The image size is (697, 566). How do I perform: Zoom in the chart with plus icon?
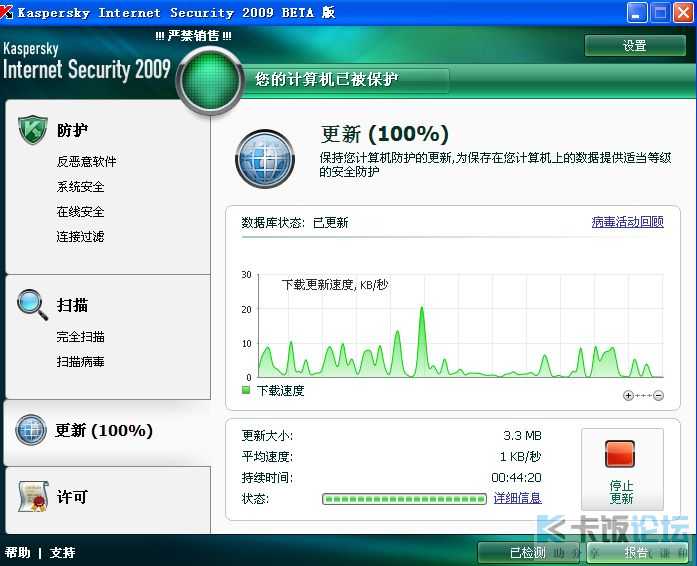[x=628, y=395]
